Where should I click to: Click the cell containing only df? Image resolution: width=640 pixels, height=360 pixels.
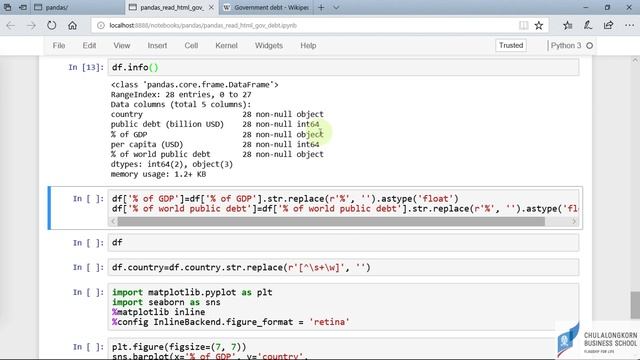click(x=343, y=242)
